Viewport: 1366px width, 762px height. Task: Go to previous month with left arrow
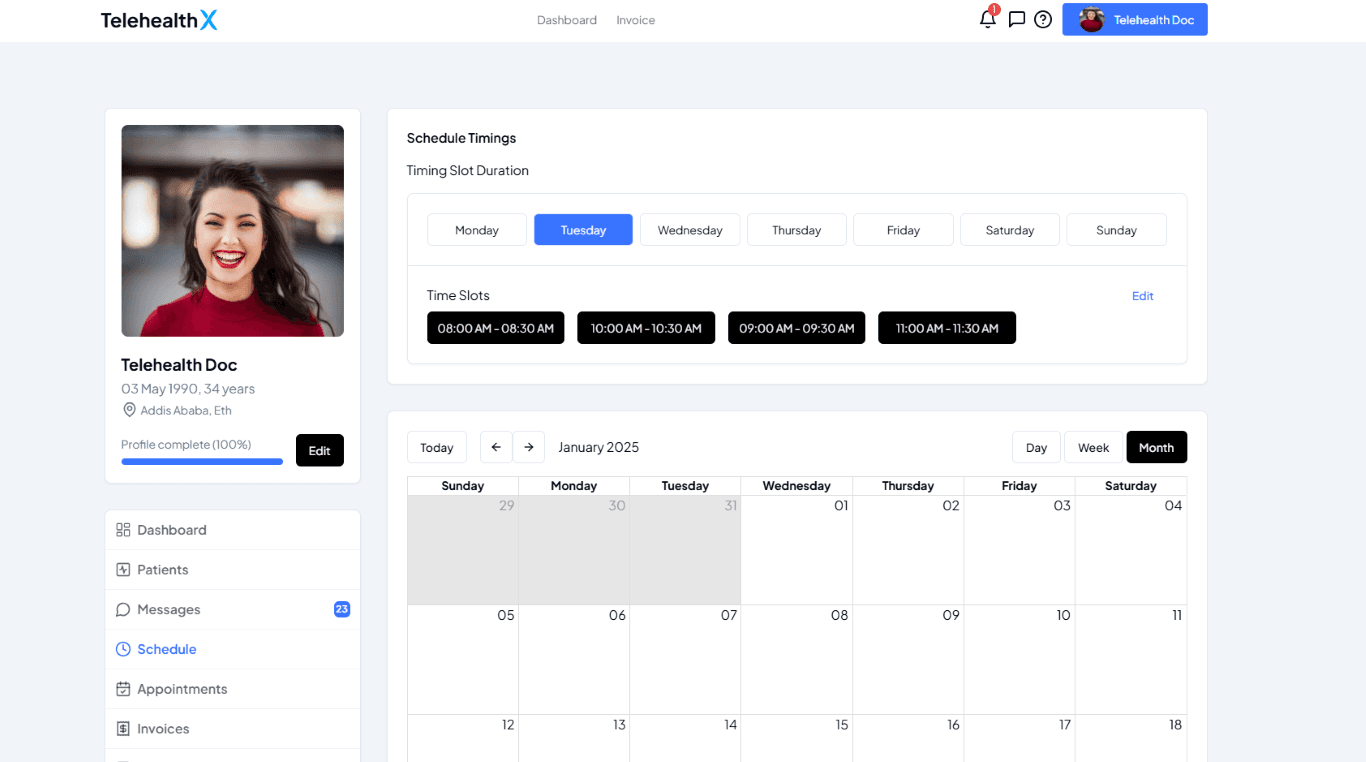tap(496, 447)
